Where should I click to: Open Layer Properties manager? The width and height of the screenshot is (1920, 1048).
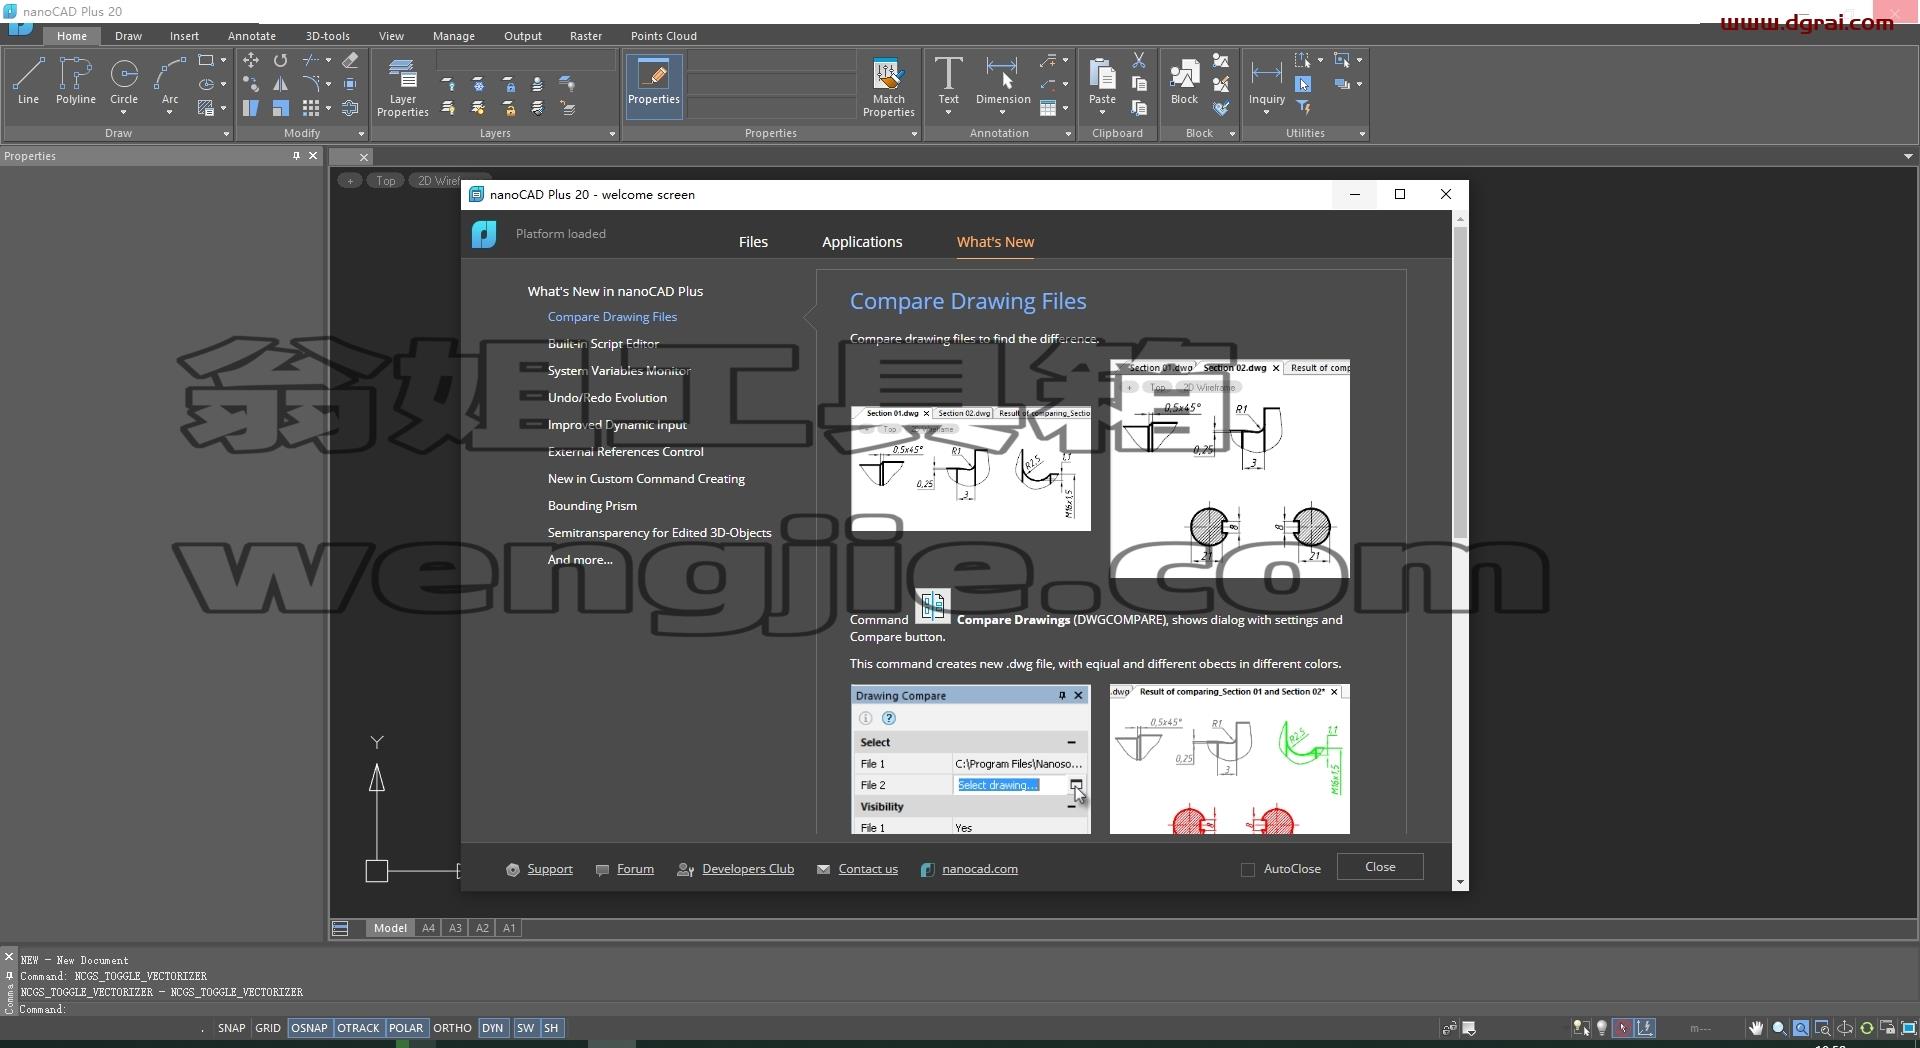coord(402,86)
